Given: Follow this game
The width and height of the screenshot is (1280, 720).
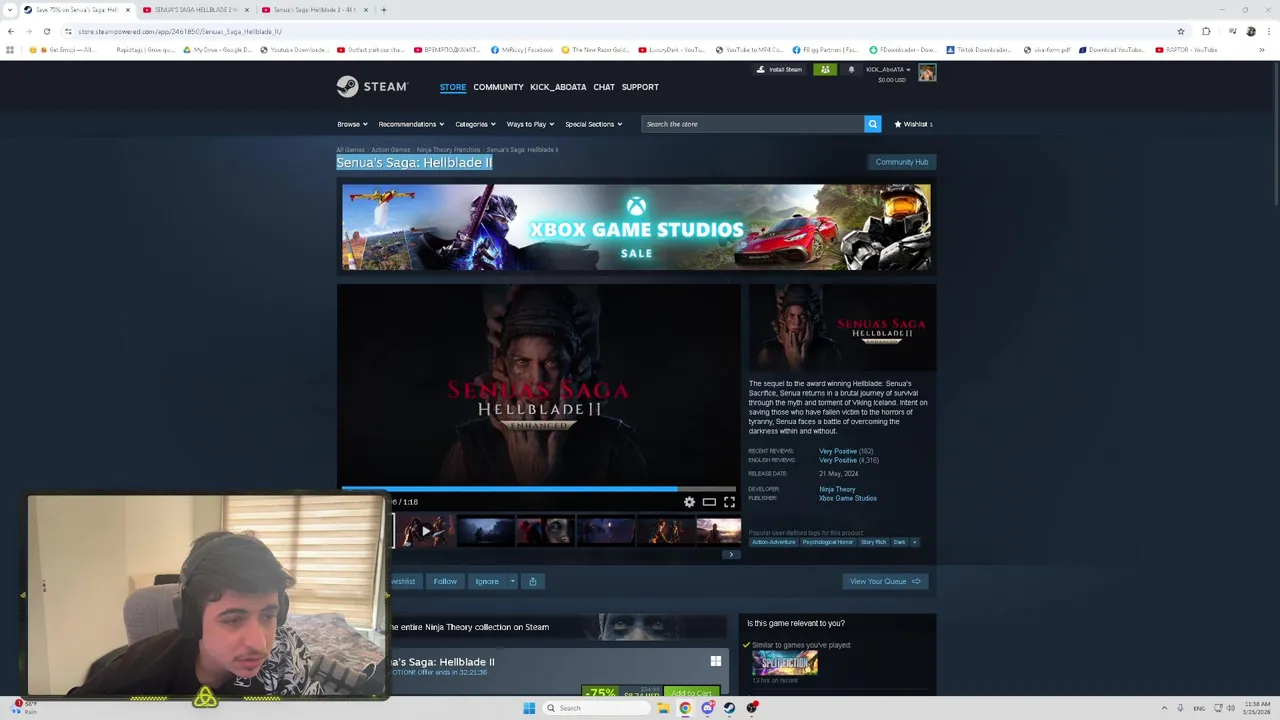Looking at the screenshot, I should pos(445,581).
